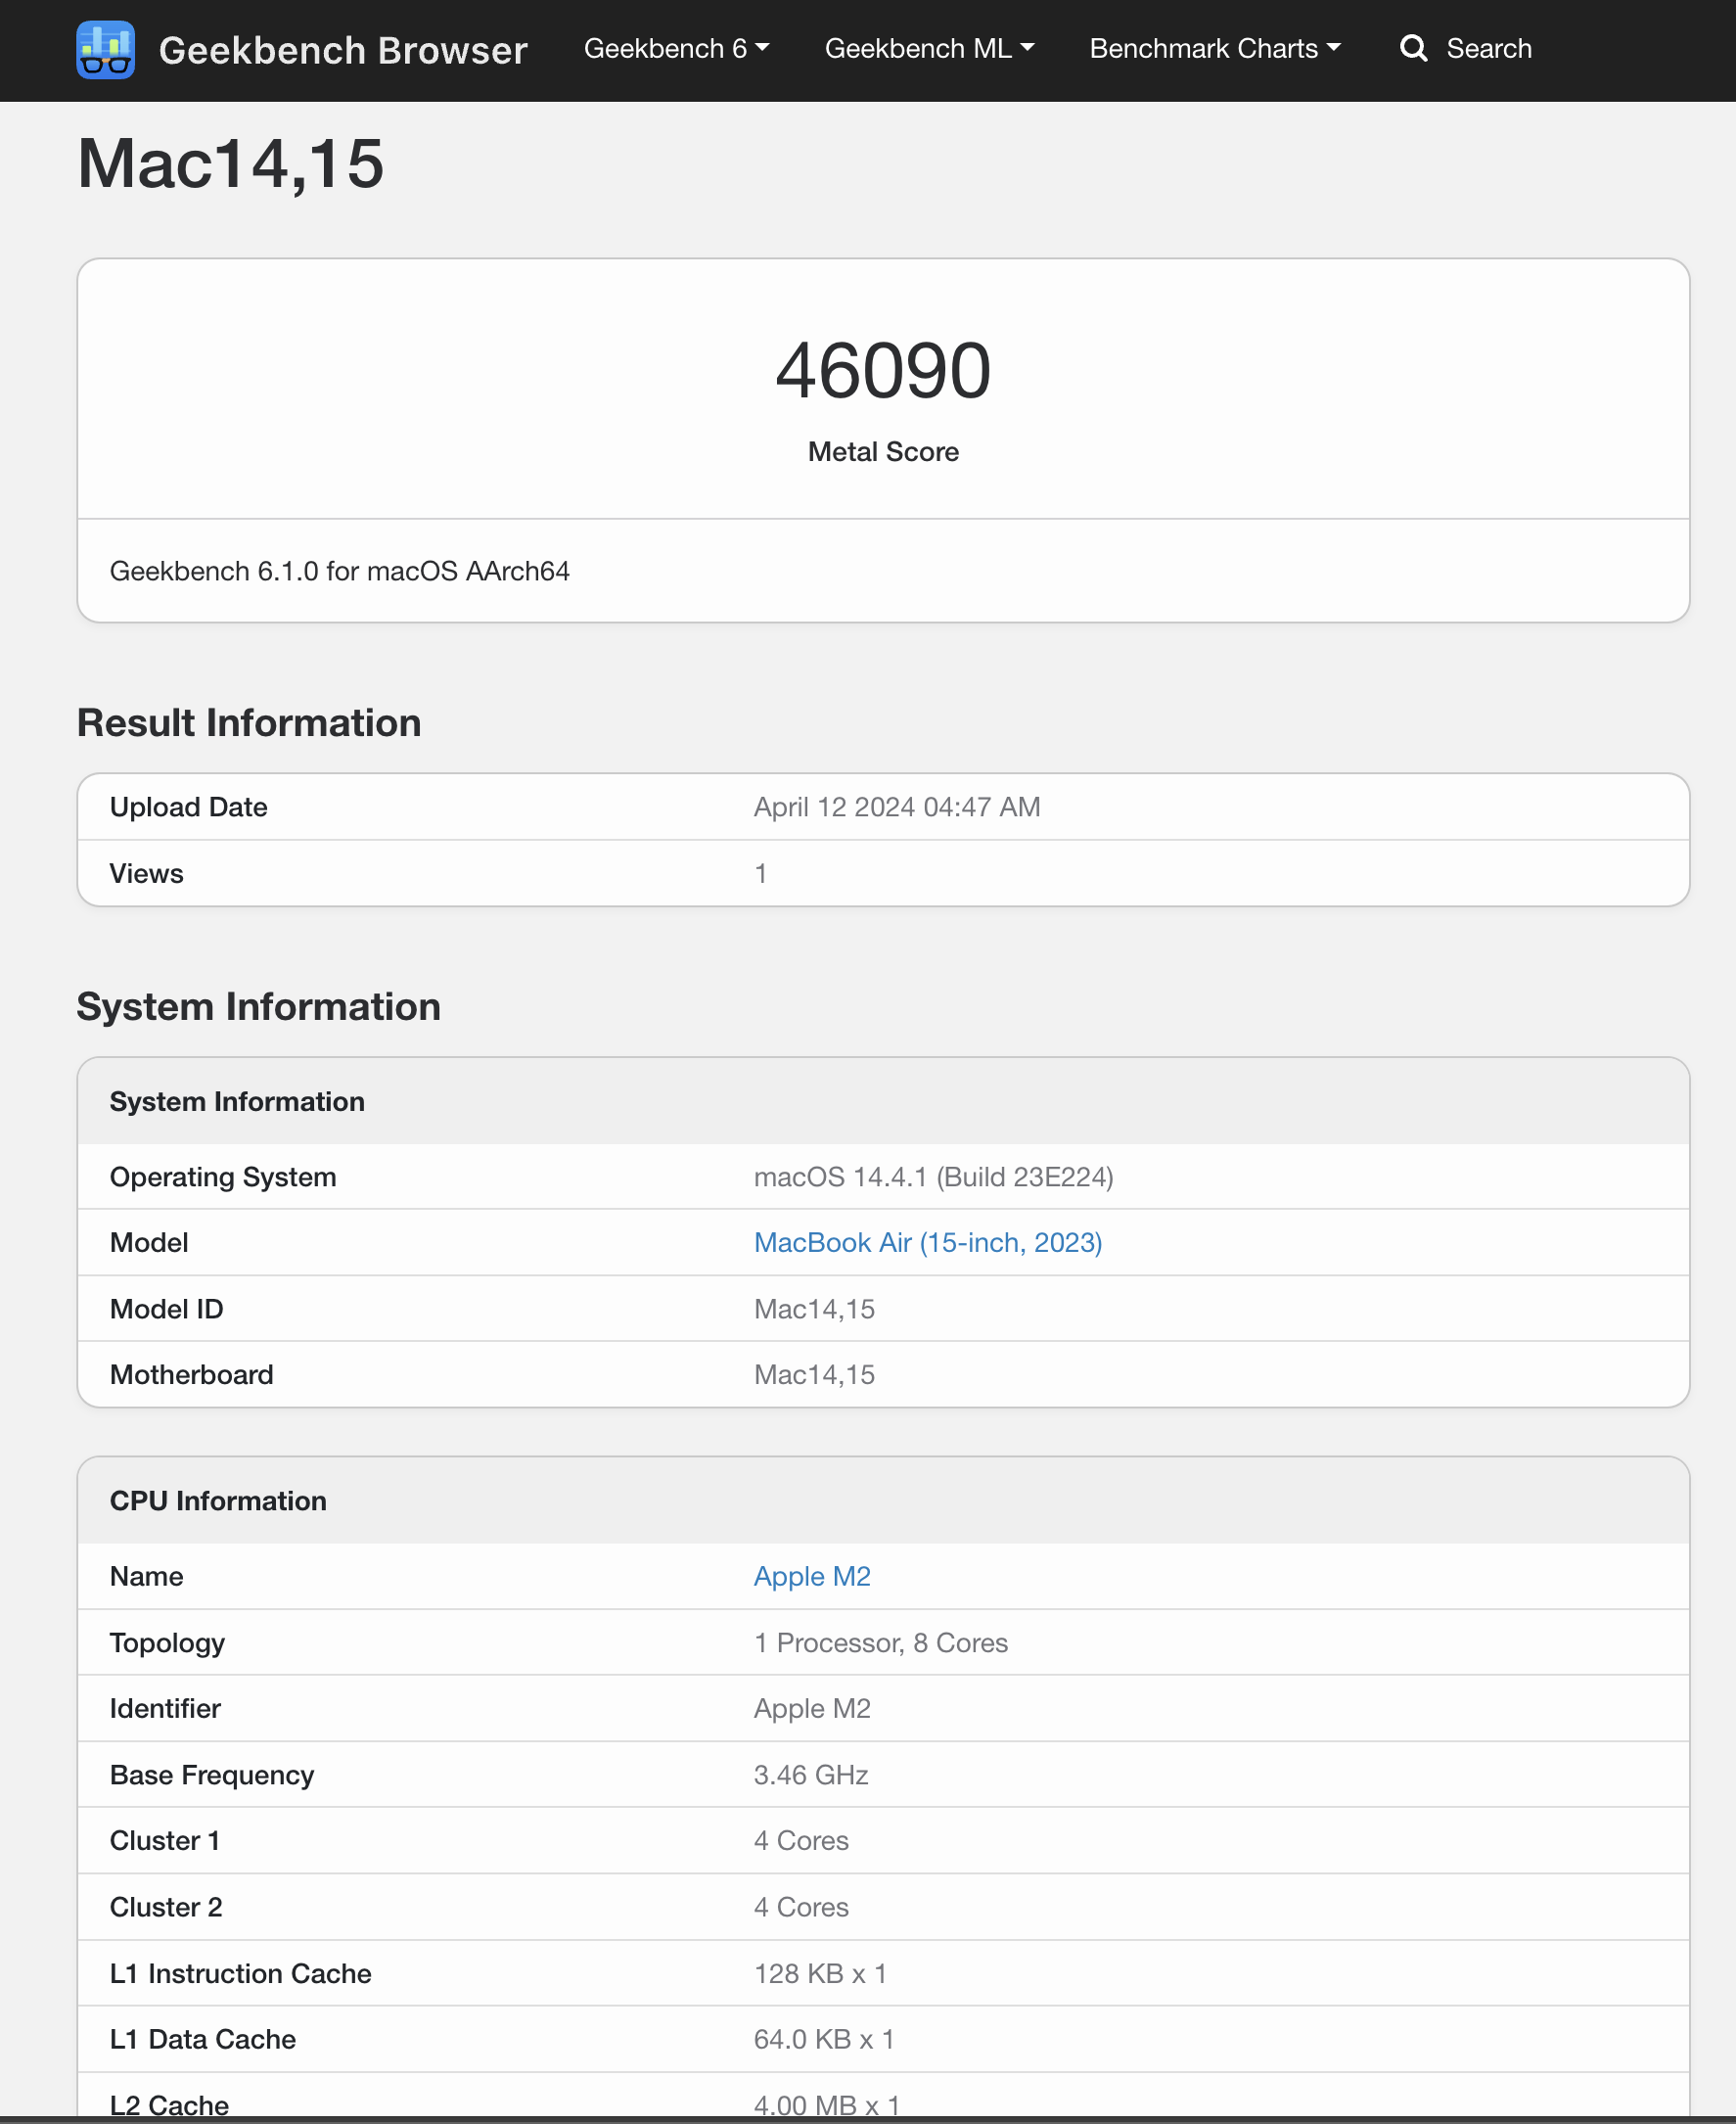Expand the Geekbench 6 dropdown menu

pos(676,48)
